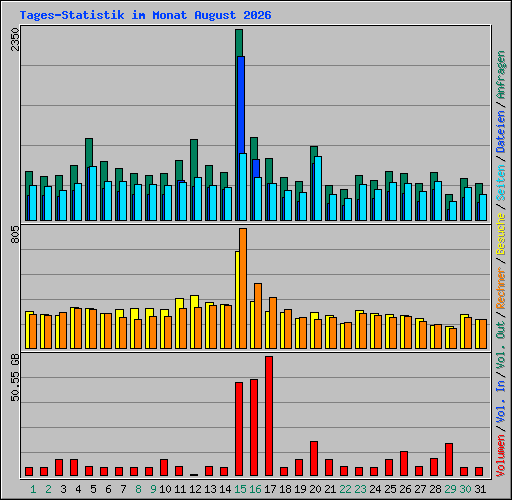Select the 'Dateien' legend label
Viewport: 512px width, 500px height.
(x=501, y=131)
